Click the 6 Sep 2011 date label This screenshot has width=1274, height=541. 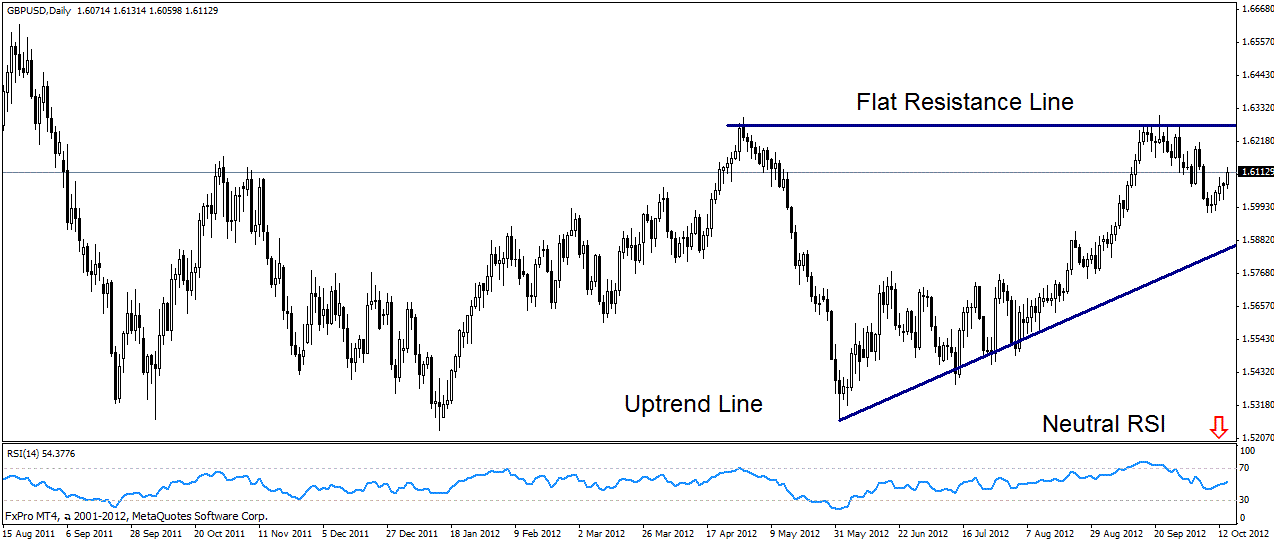pos(89,533)
